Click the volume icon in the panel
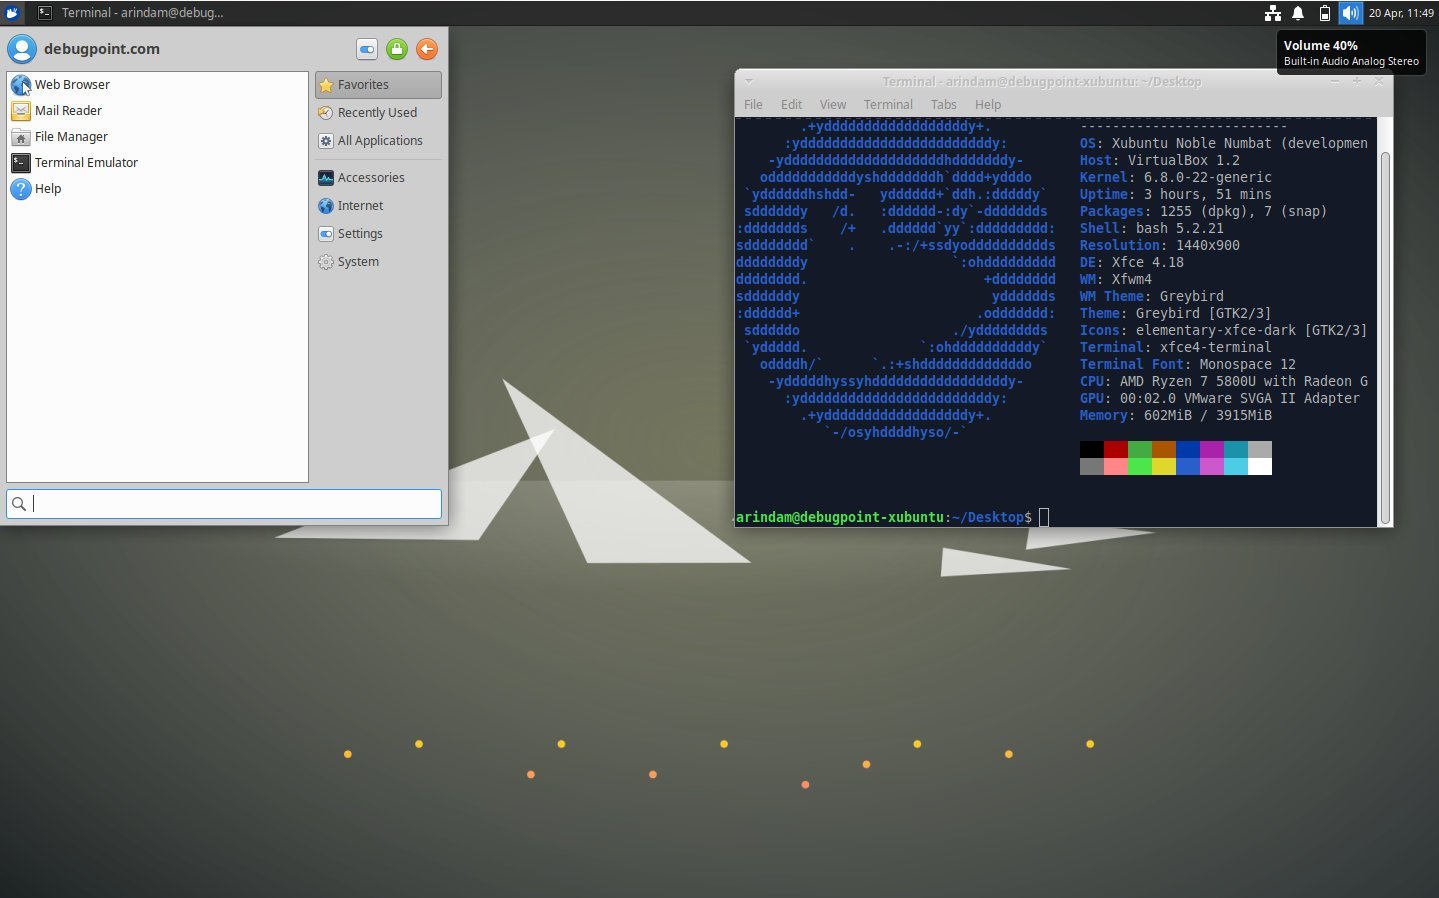 pos(1350,13)
